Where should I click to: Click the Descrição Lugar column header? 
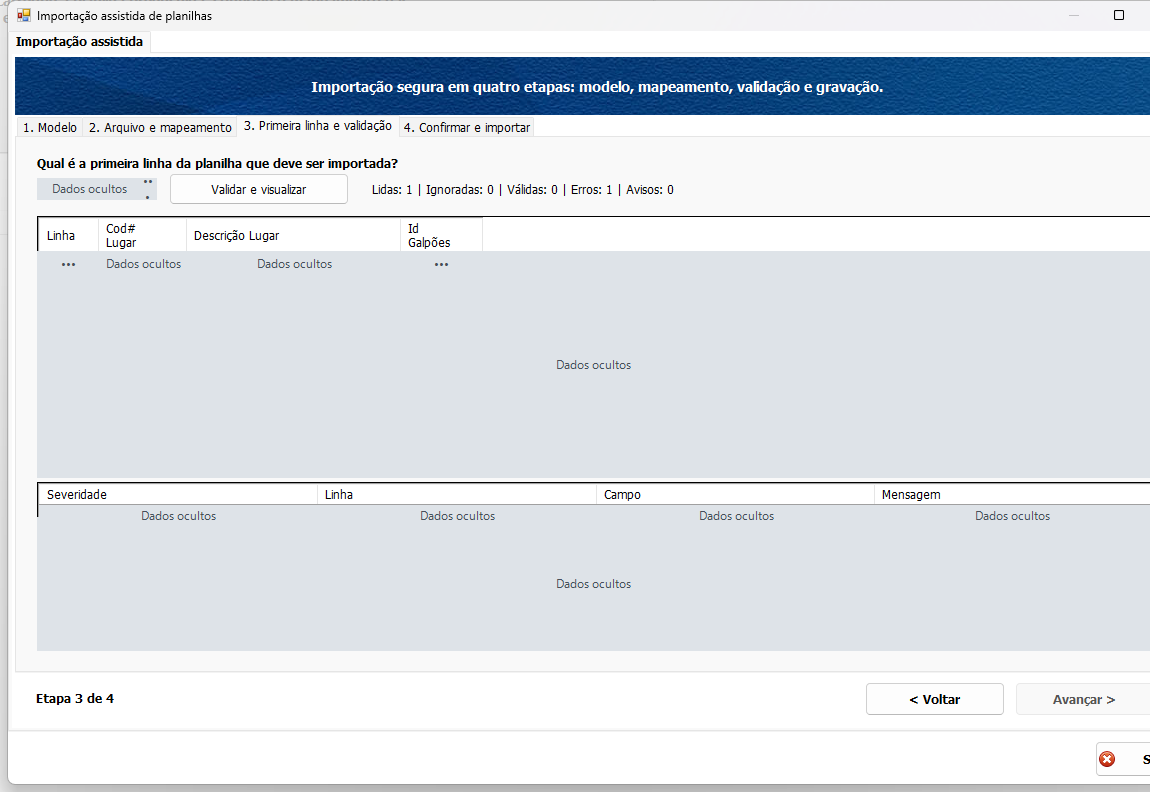click(x=293, y=235)
